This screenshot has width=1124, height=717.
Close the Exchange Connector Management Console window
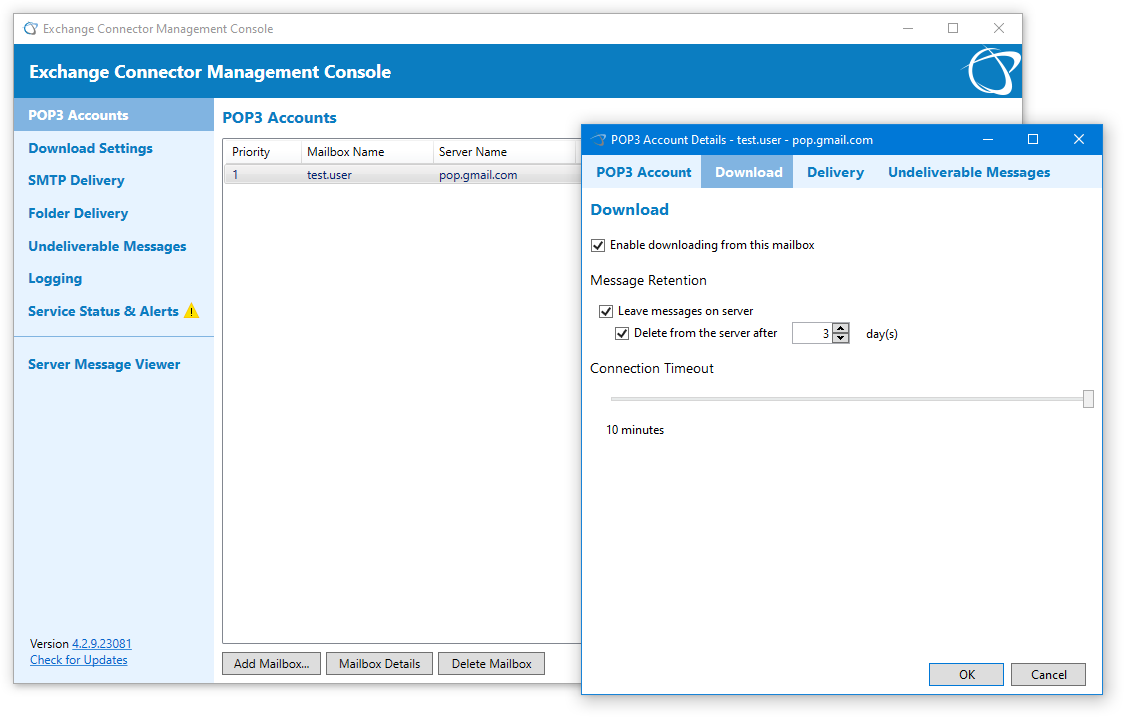pos(999,29)
